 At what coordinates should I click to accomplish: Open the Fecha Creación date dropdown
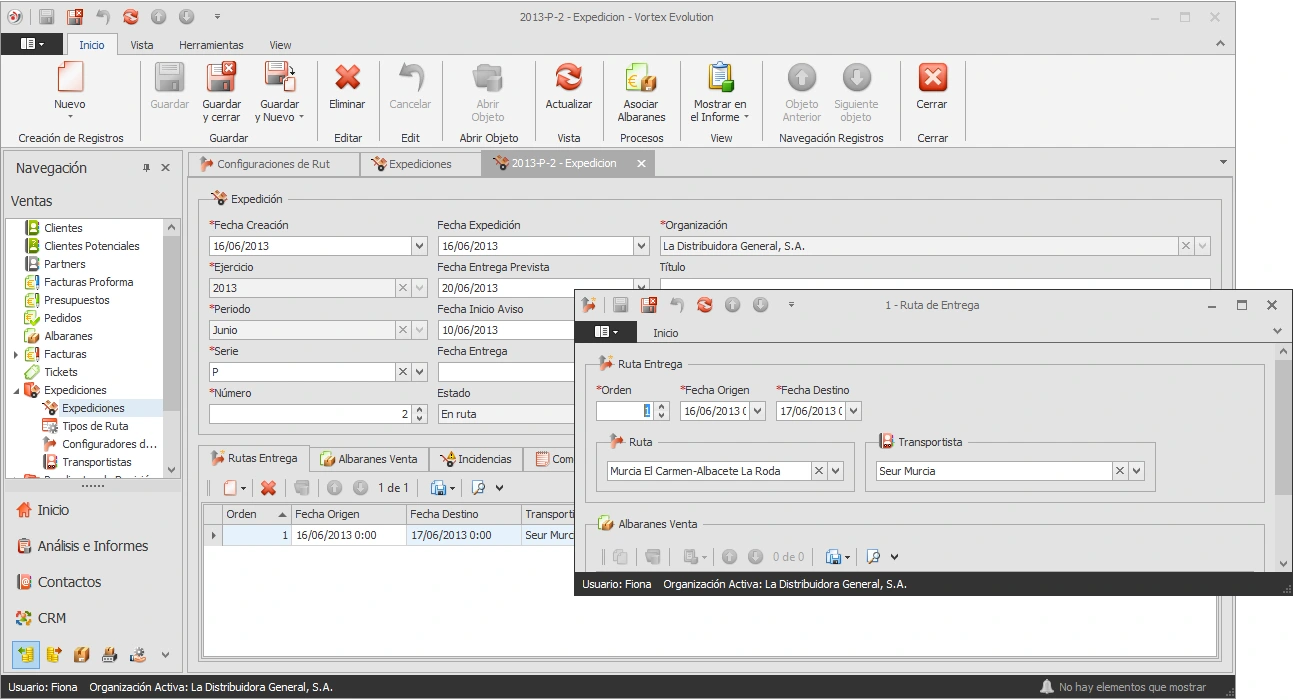click(x=419, y=246)
